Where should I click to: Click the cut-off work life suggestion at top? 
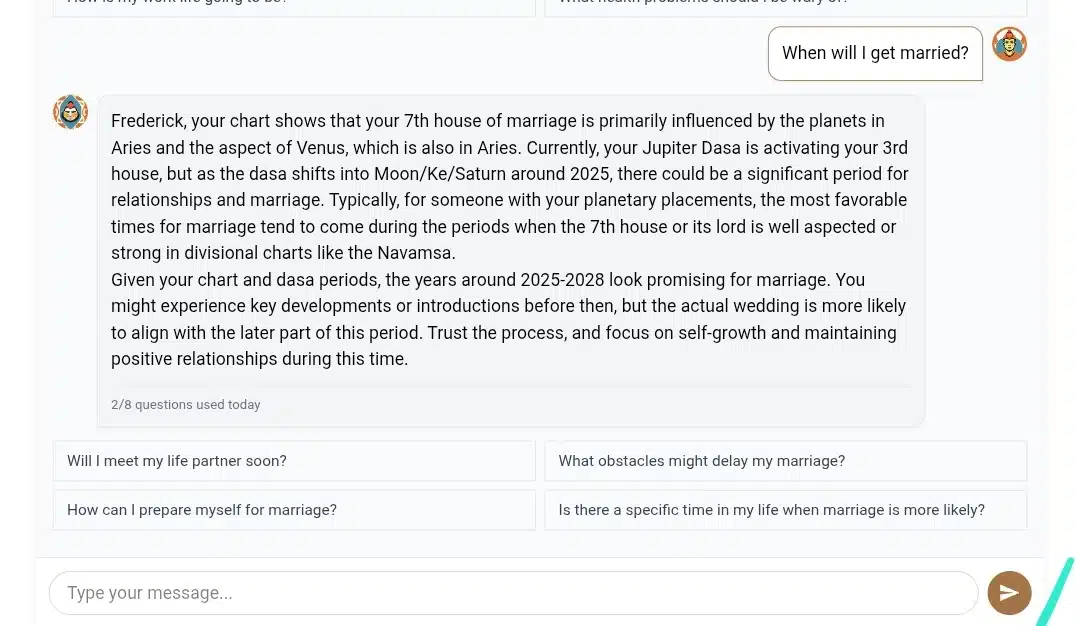[x=294, y=5]
